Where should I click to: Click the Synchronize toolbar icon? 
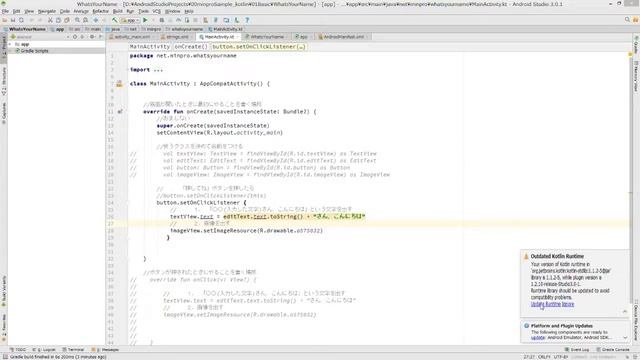[x=21, y=20]
